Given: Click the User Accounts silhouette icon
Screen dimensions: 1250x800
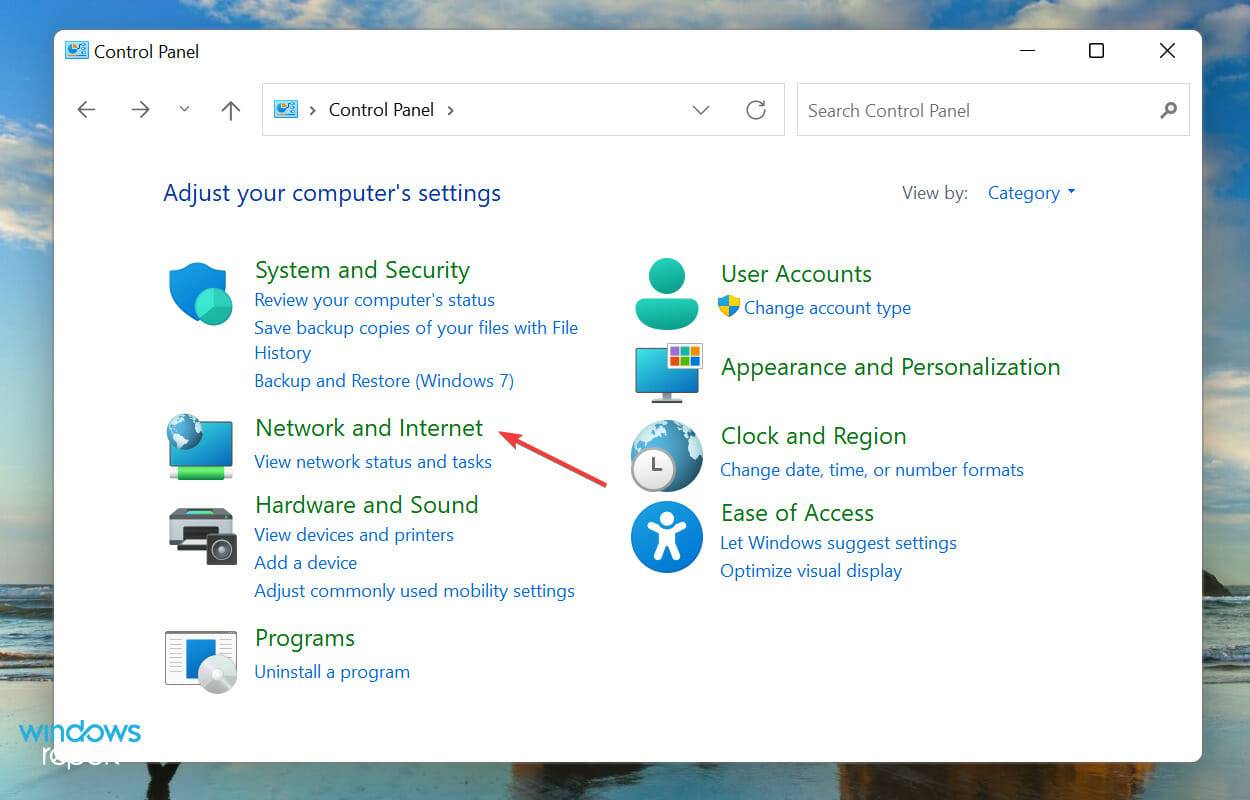Looking at the screenshot, I should 666,291.
